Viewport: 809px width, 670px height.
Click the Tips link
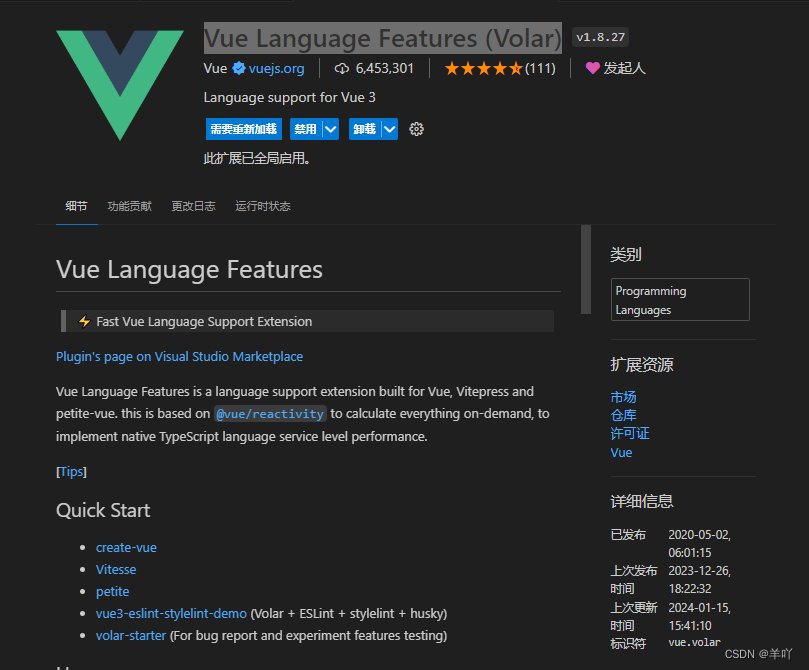click(x=71, y=471)
